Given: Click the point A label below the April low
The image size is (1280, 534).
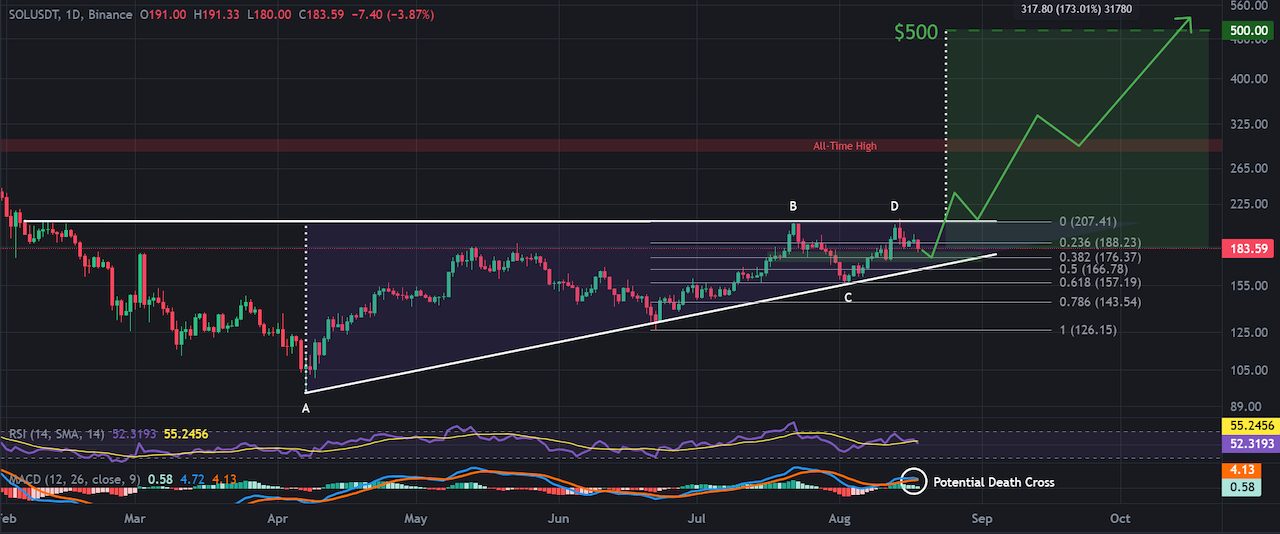Looking at the screenshot, I should click(x=307, y=409).
